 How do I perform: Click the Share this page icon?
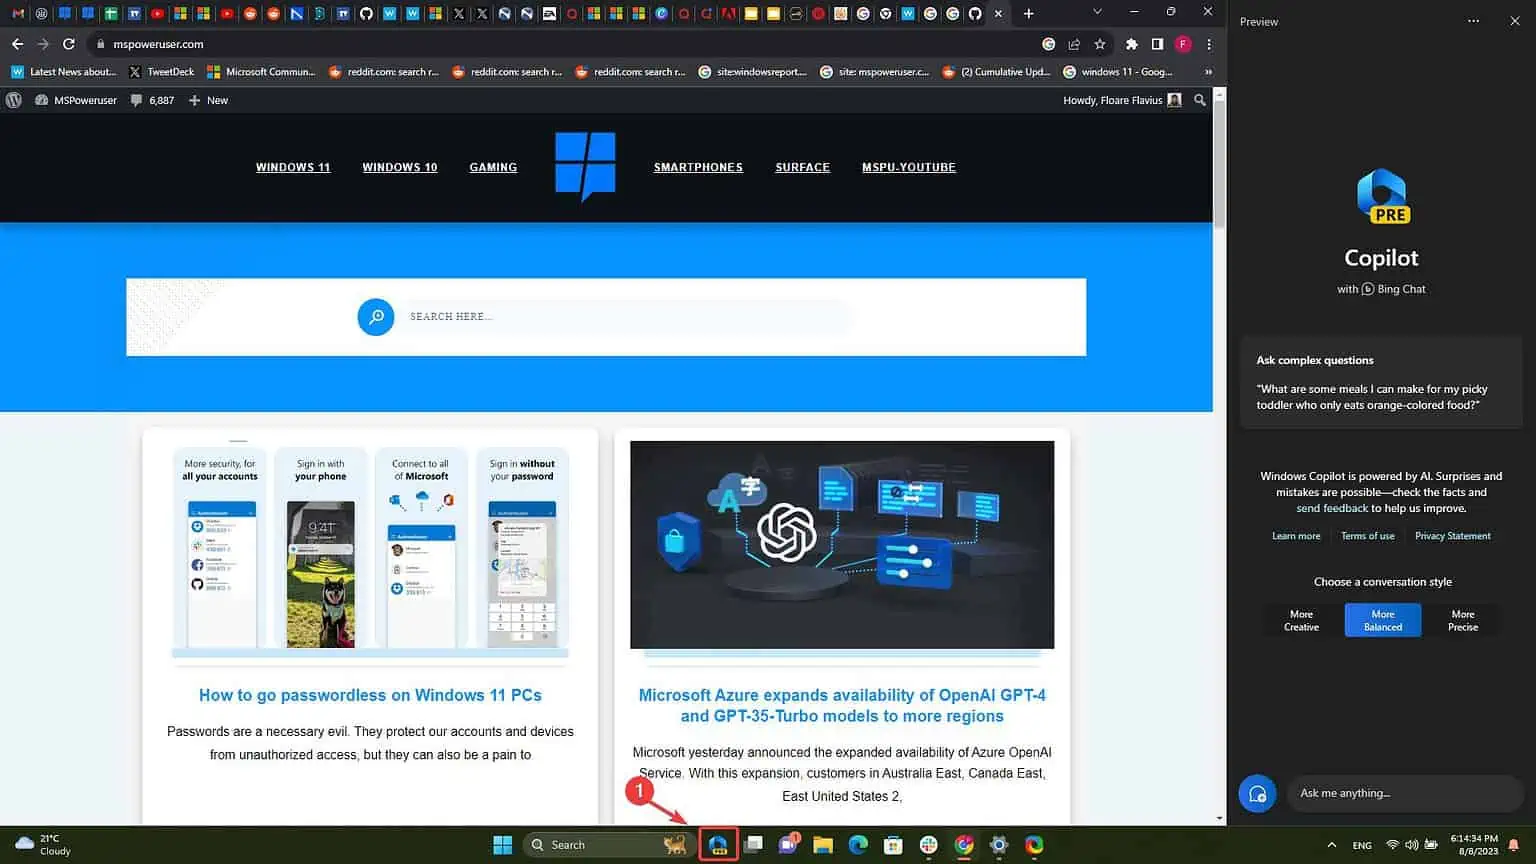tap(1074, 44)
